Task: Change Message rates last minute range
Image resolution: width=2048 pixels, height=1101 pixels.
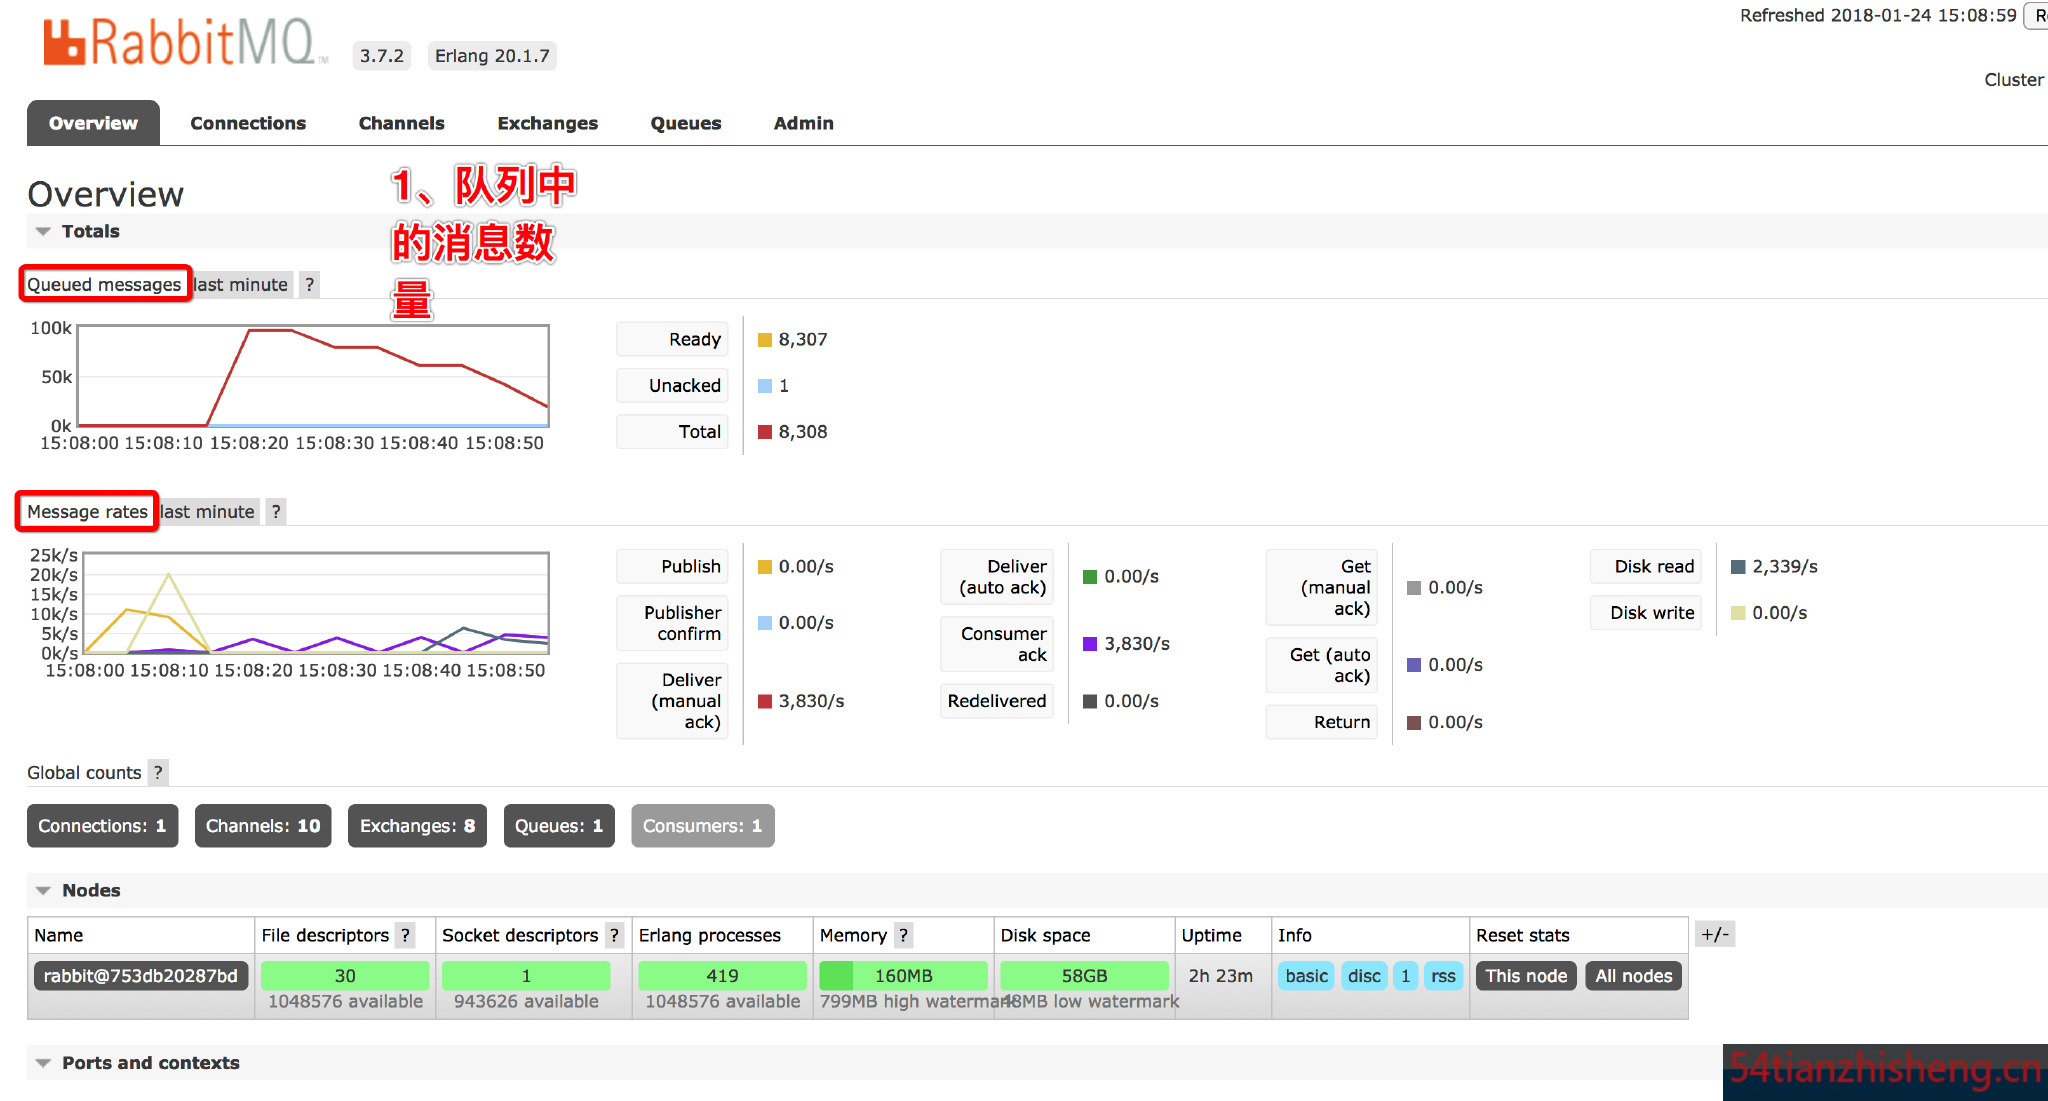Action: (208, 512)
